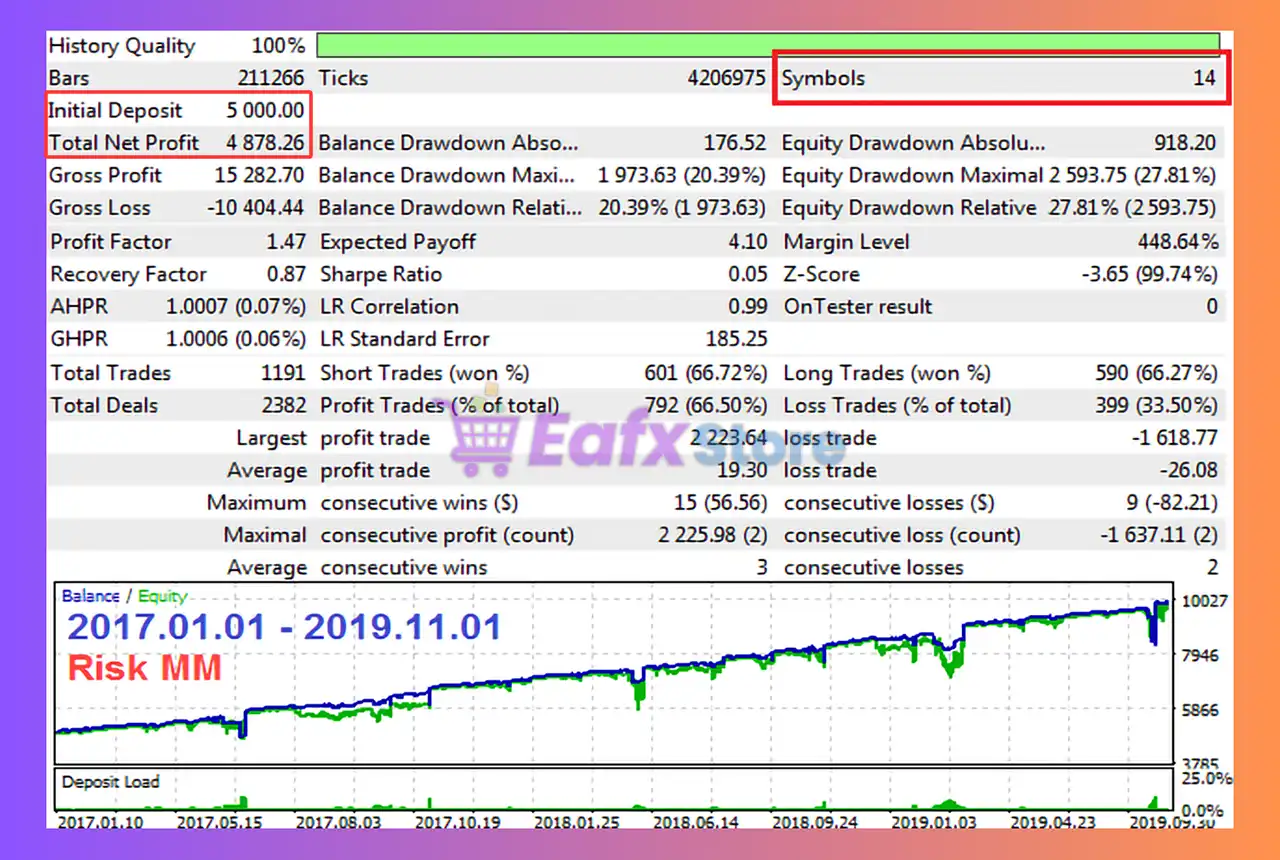Click the Symbols count 14
This screenshot has height=860, width=1280.
pos(1204,78)
